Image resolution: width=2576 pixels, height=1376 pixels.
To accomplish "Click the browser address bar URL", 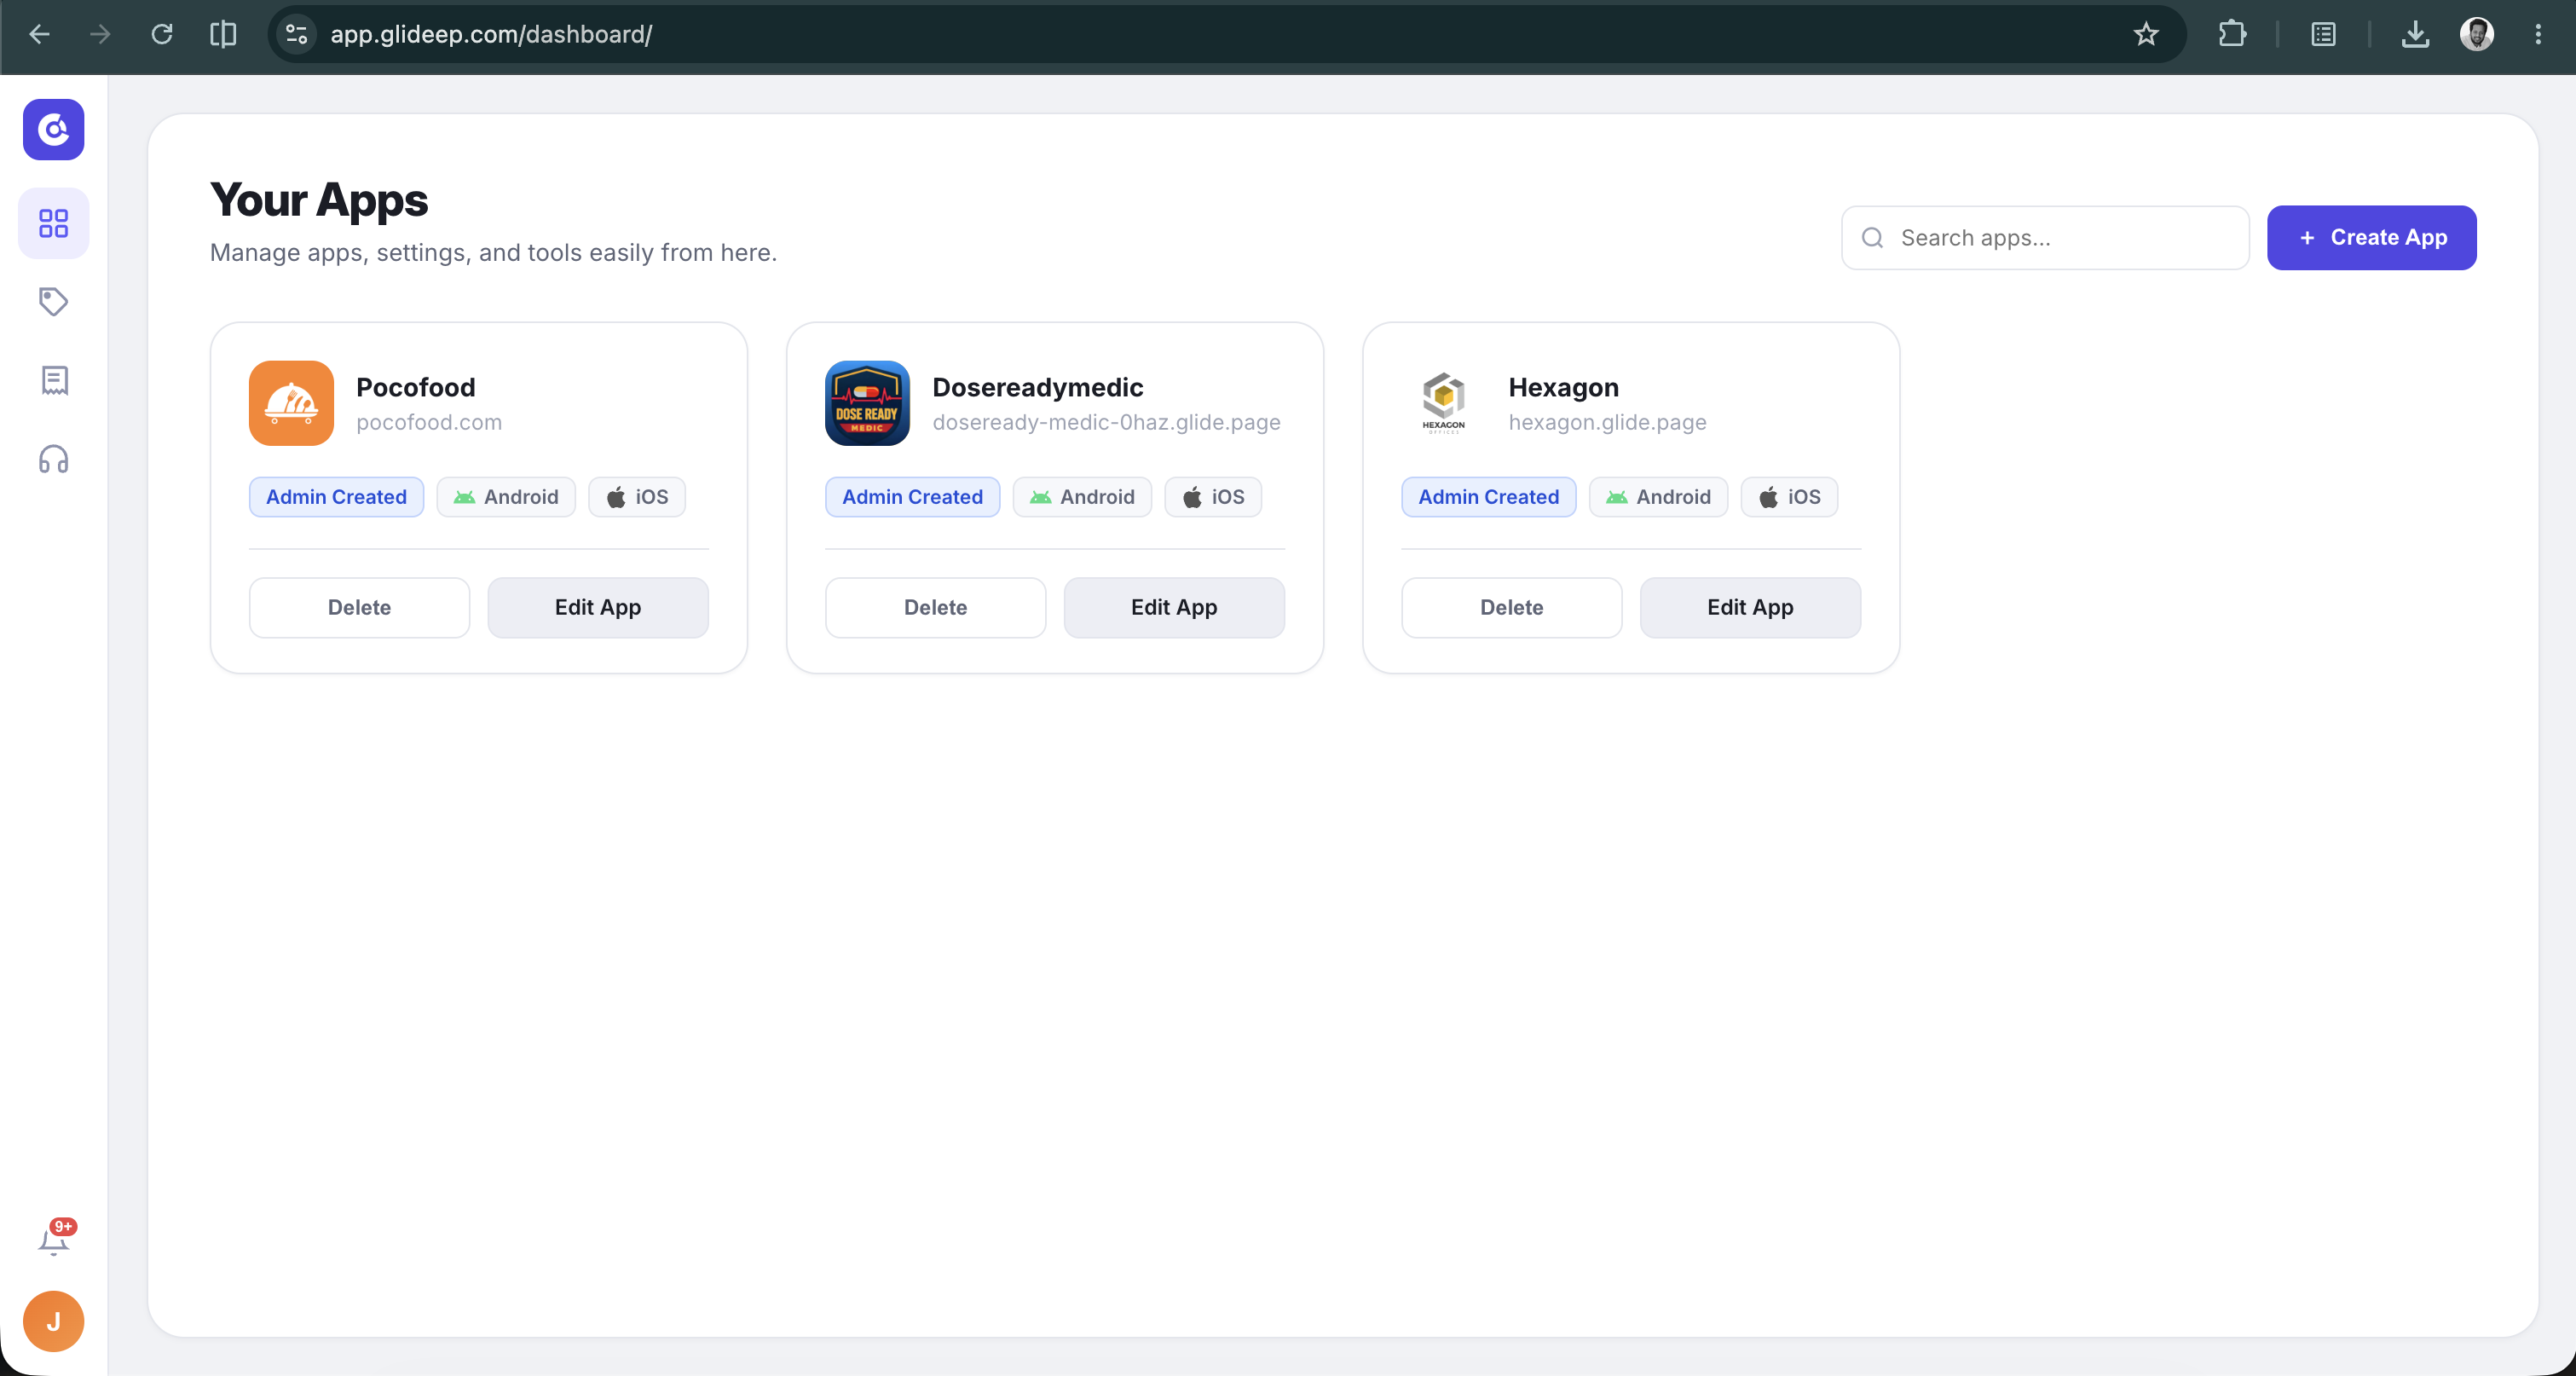I will pyautogui.click(x=491, y=34).
